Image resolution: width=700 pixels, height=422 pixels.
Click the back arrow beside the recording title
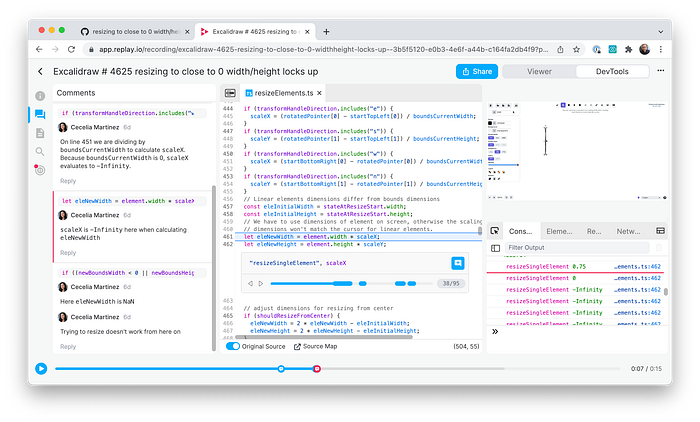(41, 71)
